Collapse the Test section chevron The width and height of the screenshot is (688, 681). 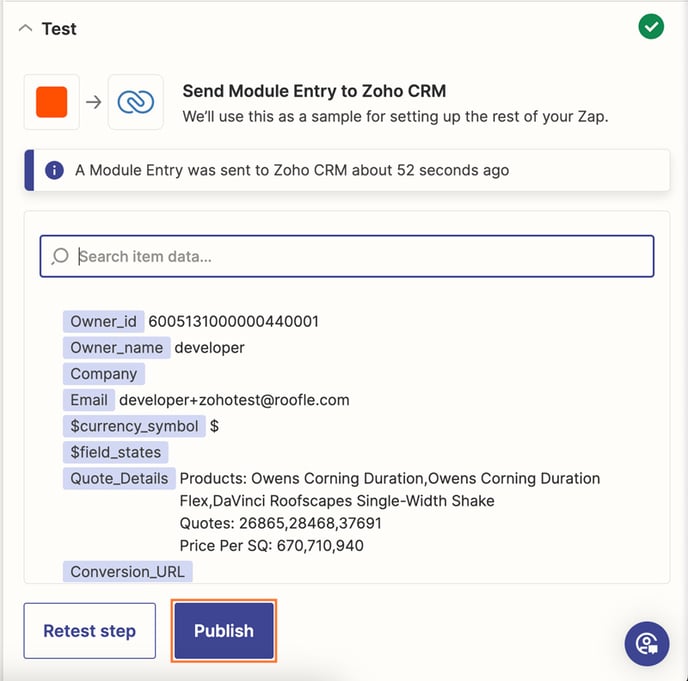[25, 29]
